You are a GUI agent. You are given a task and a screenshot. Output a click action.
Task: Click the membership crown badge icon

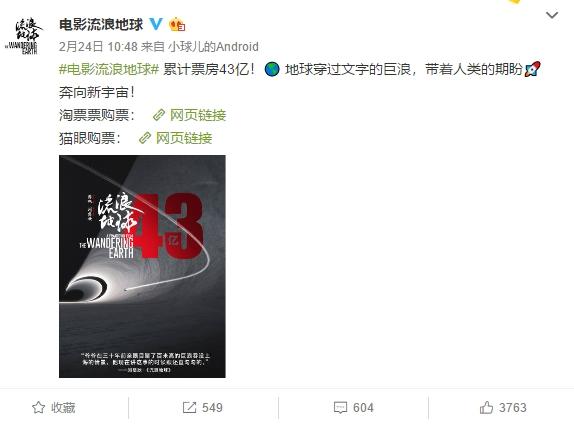pos(177,24)
